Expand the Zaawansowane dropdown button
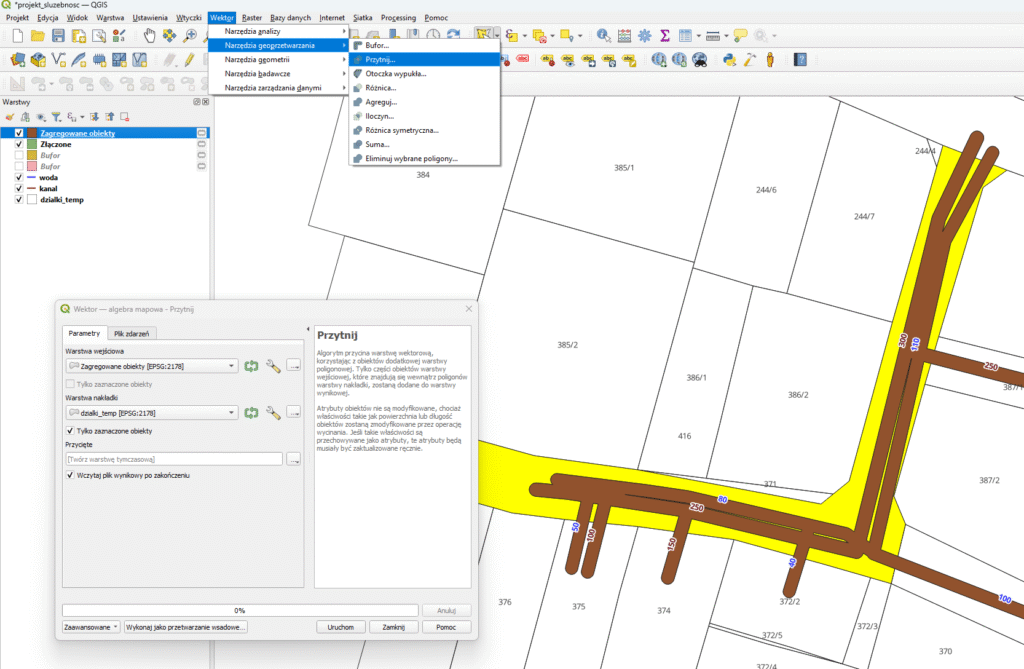This screenshot has height=669, width=1024. click(90, 627)
